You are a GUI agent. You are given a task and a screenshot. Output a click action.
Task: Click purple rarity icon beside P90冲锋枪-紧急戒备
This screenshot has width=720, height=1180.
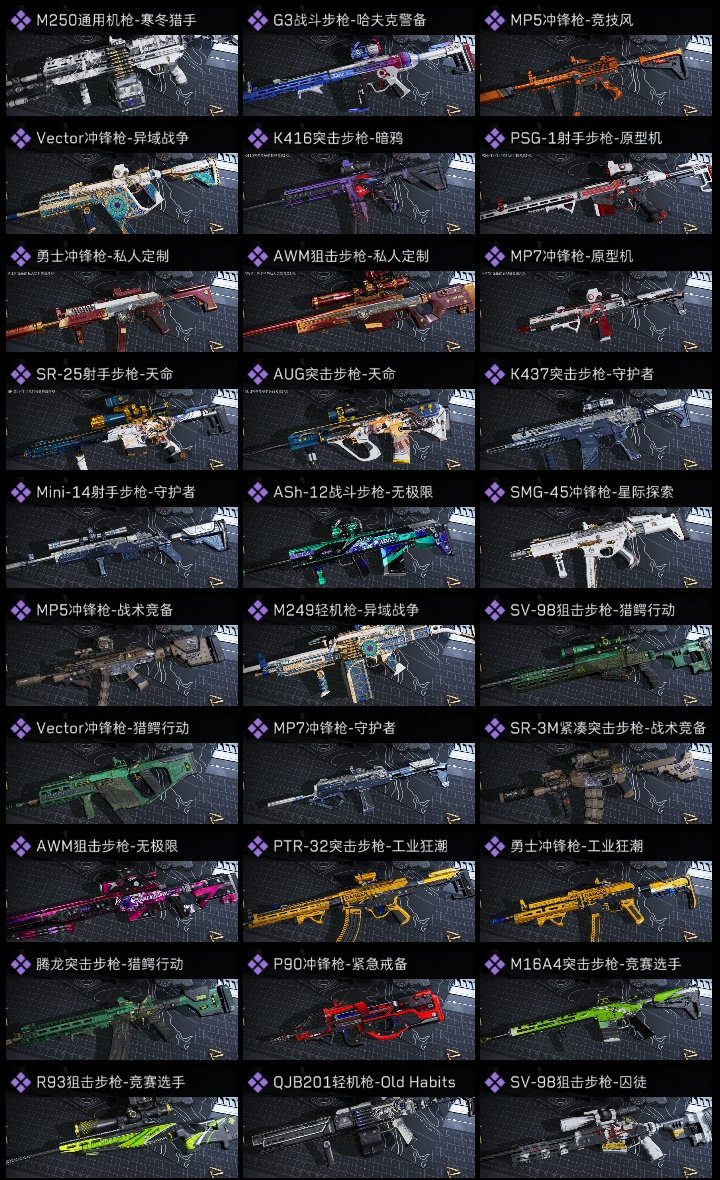coord(257,964)
